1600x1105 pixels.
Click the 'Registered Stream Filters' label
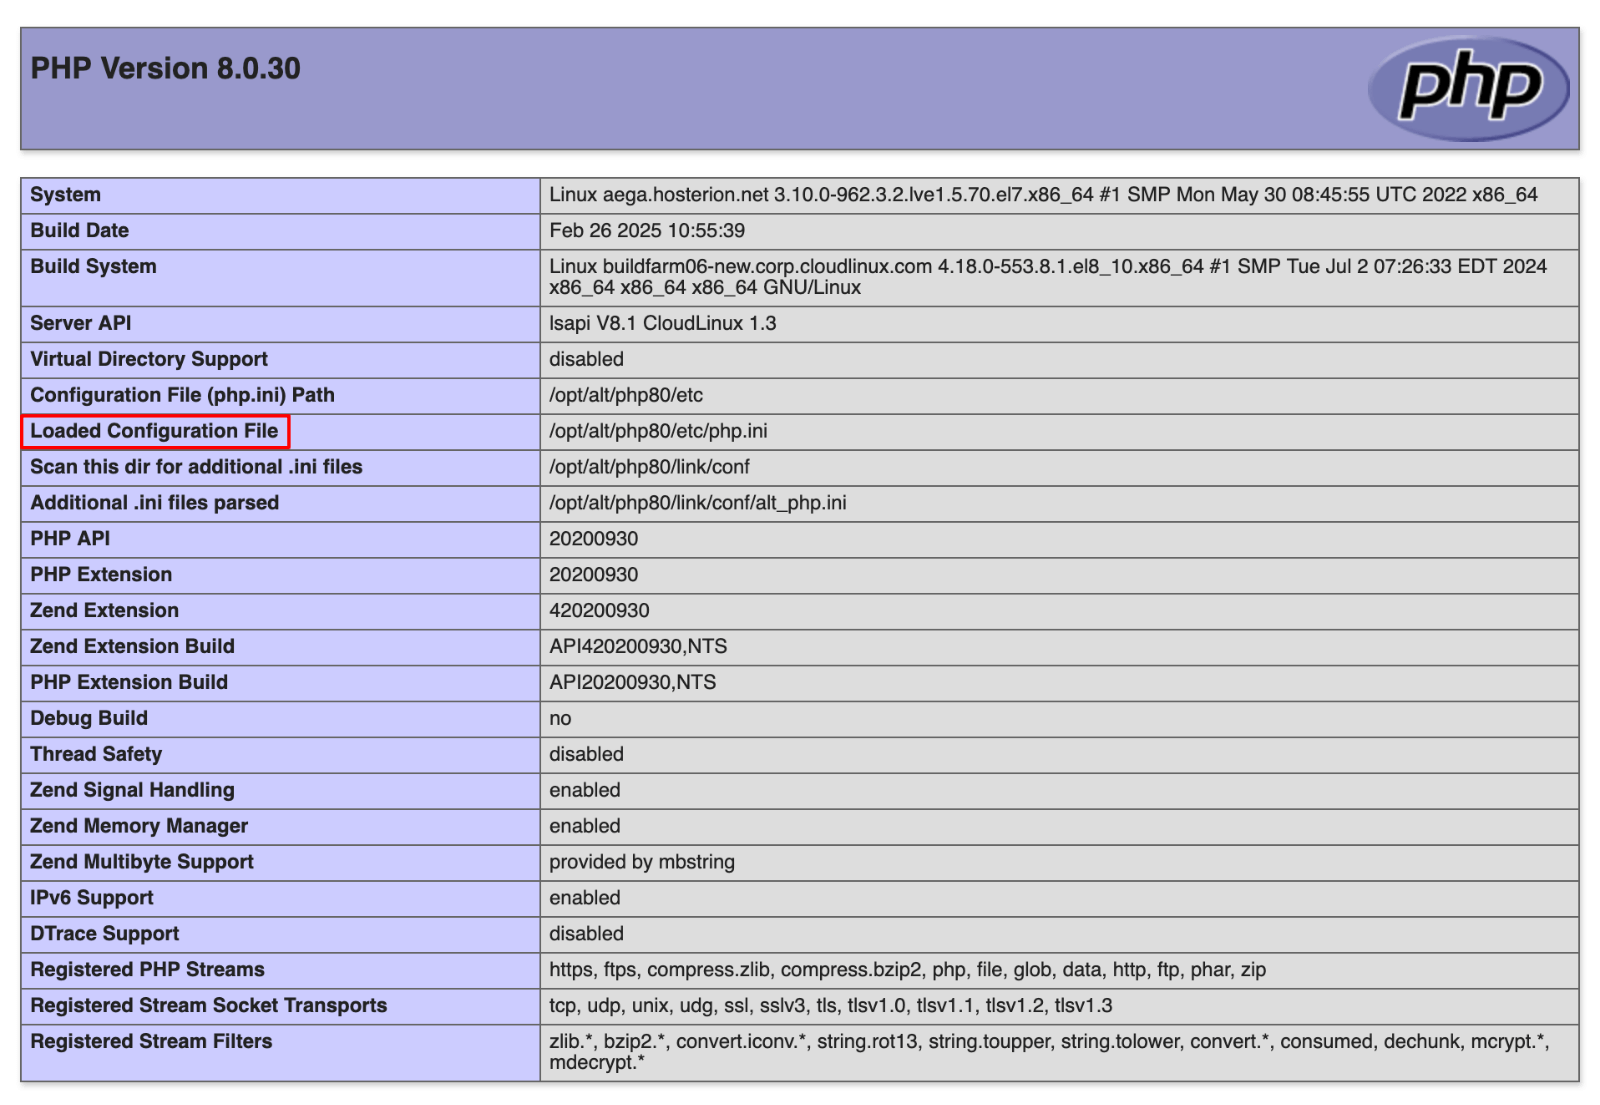(152, 1042)
